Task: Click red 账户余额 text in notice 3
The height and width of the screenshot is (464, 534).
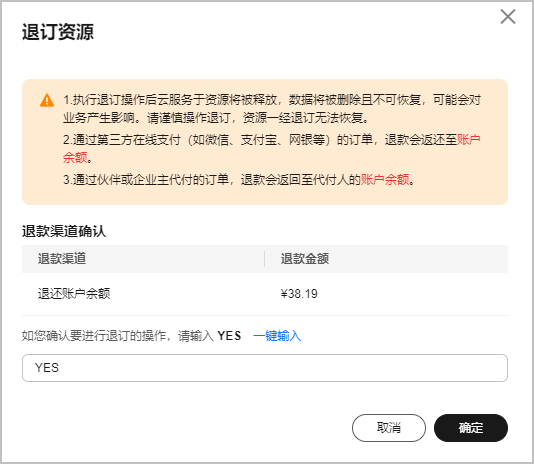Action: coord(385,179)
